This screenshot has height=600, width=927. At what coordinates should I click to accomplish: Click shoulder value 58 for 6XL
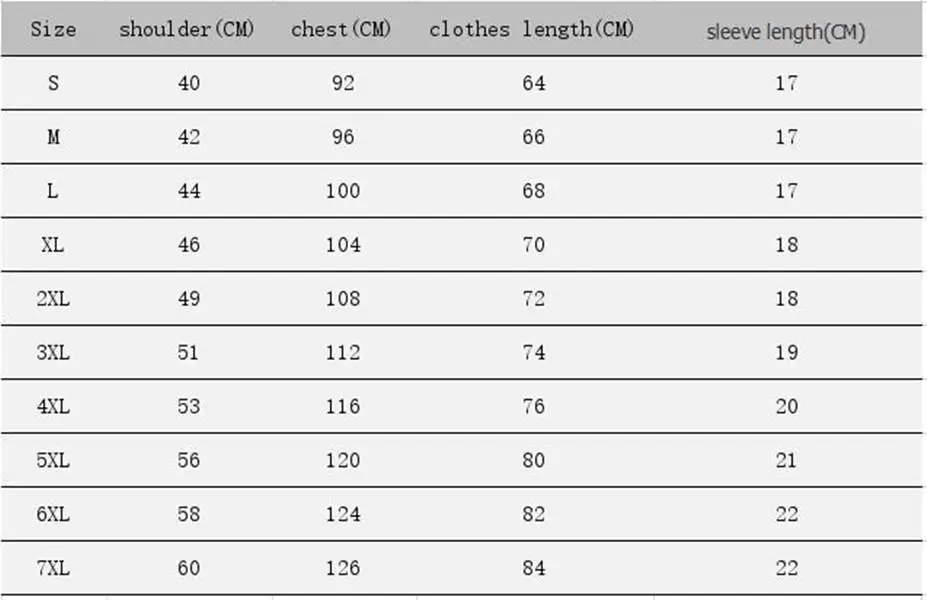click(189, 514)
